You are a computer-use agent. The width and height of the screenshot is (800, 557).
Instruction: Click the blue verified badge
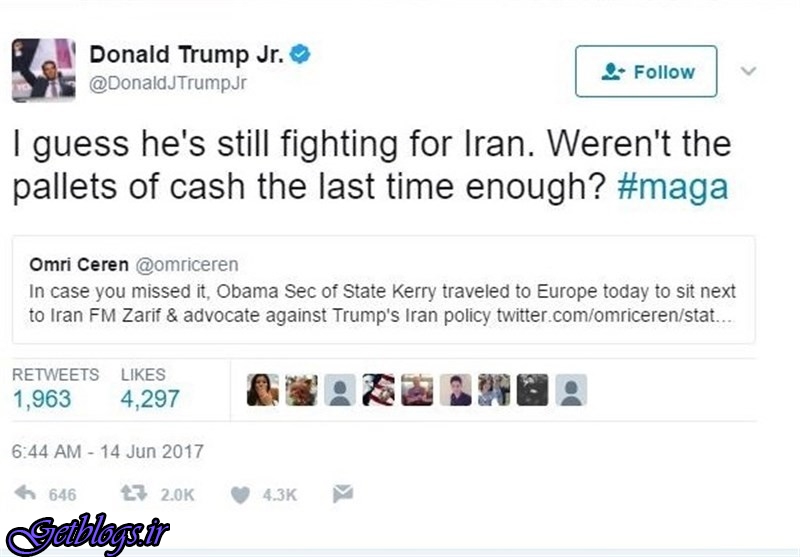tap(300, 54)
